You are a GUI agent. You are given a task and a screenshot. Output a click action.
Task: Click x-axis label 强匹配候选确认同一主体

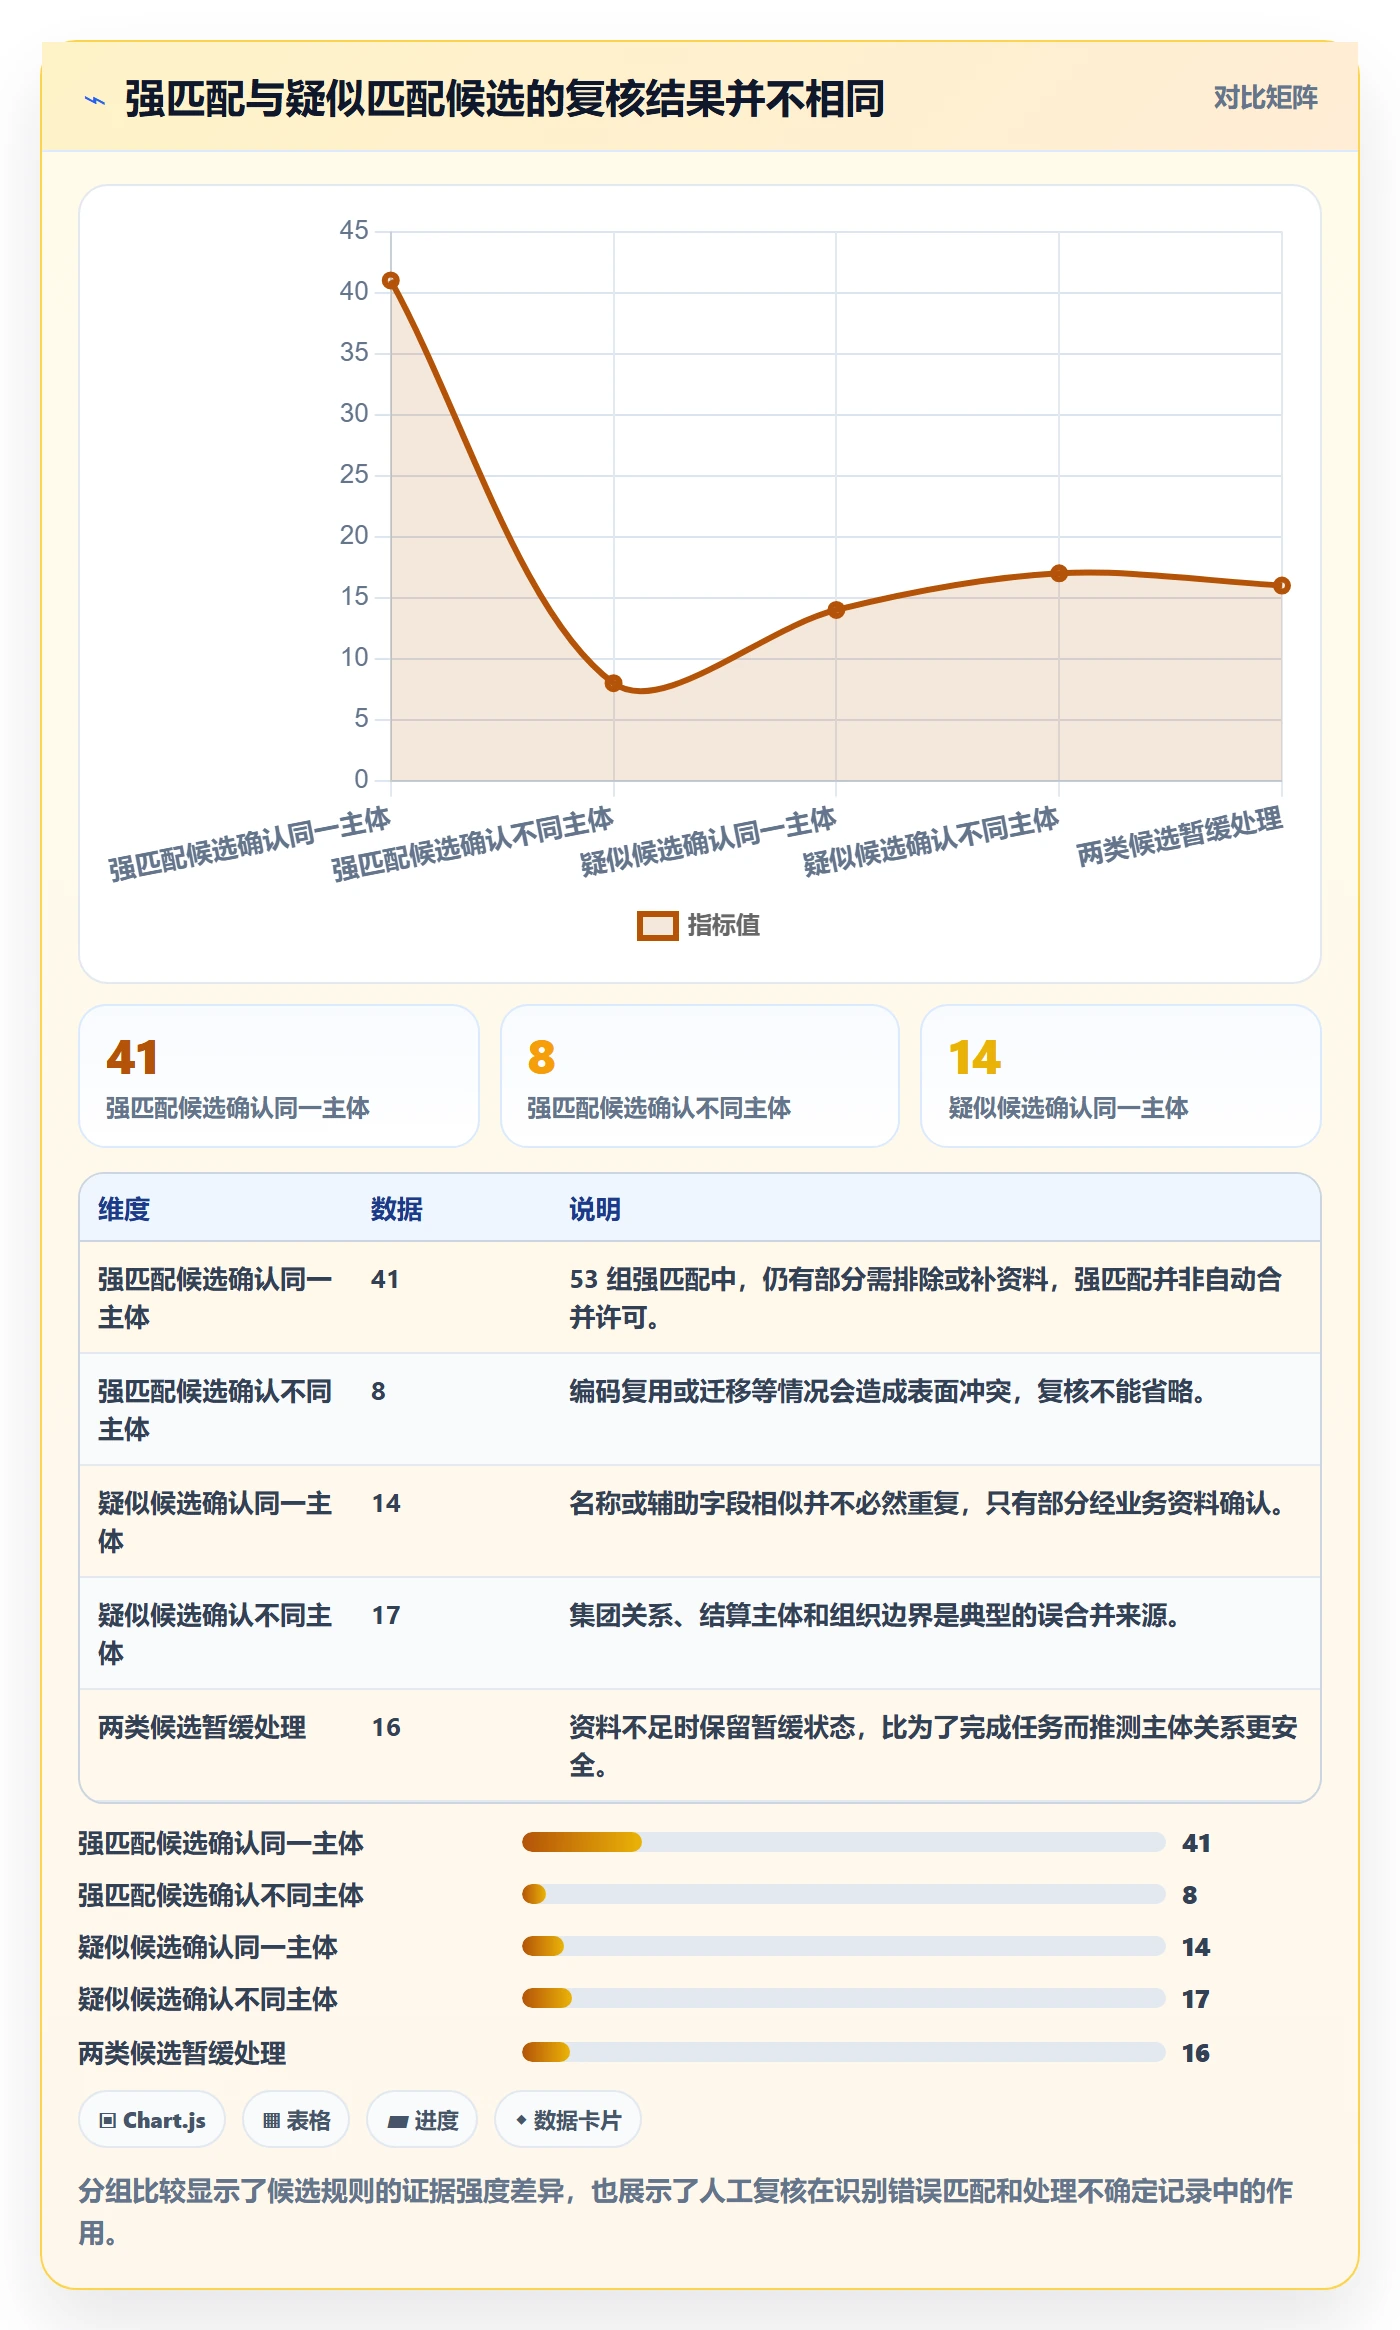pyautogui.click(x=249, y=845)
